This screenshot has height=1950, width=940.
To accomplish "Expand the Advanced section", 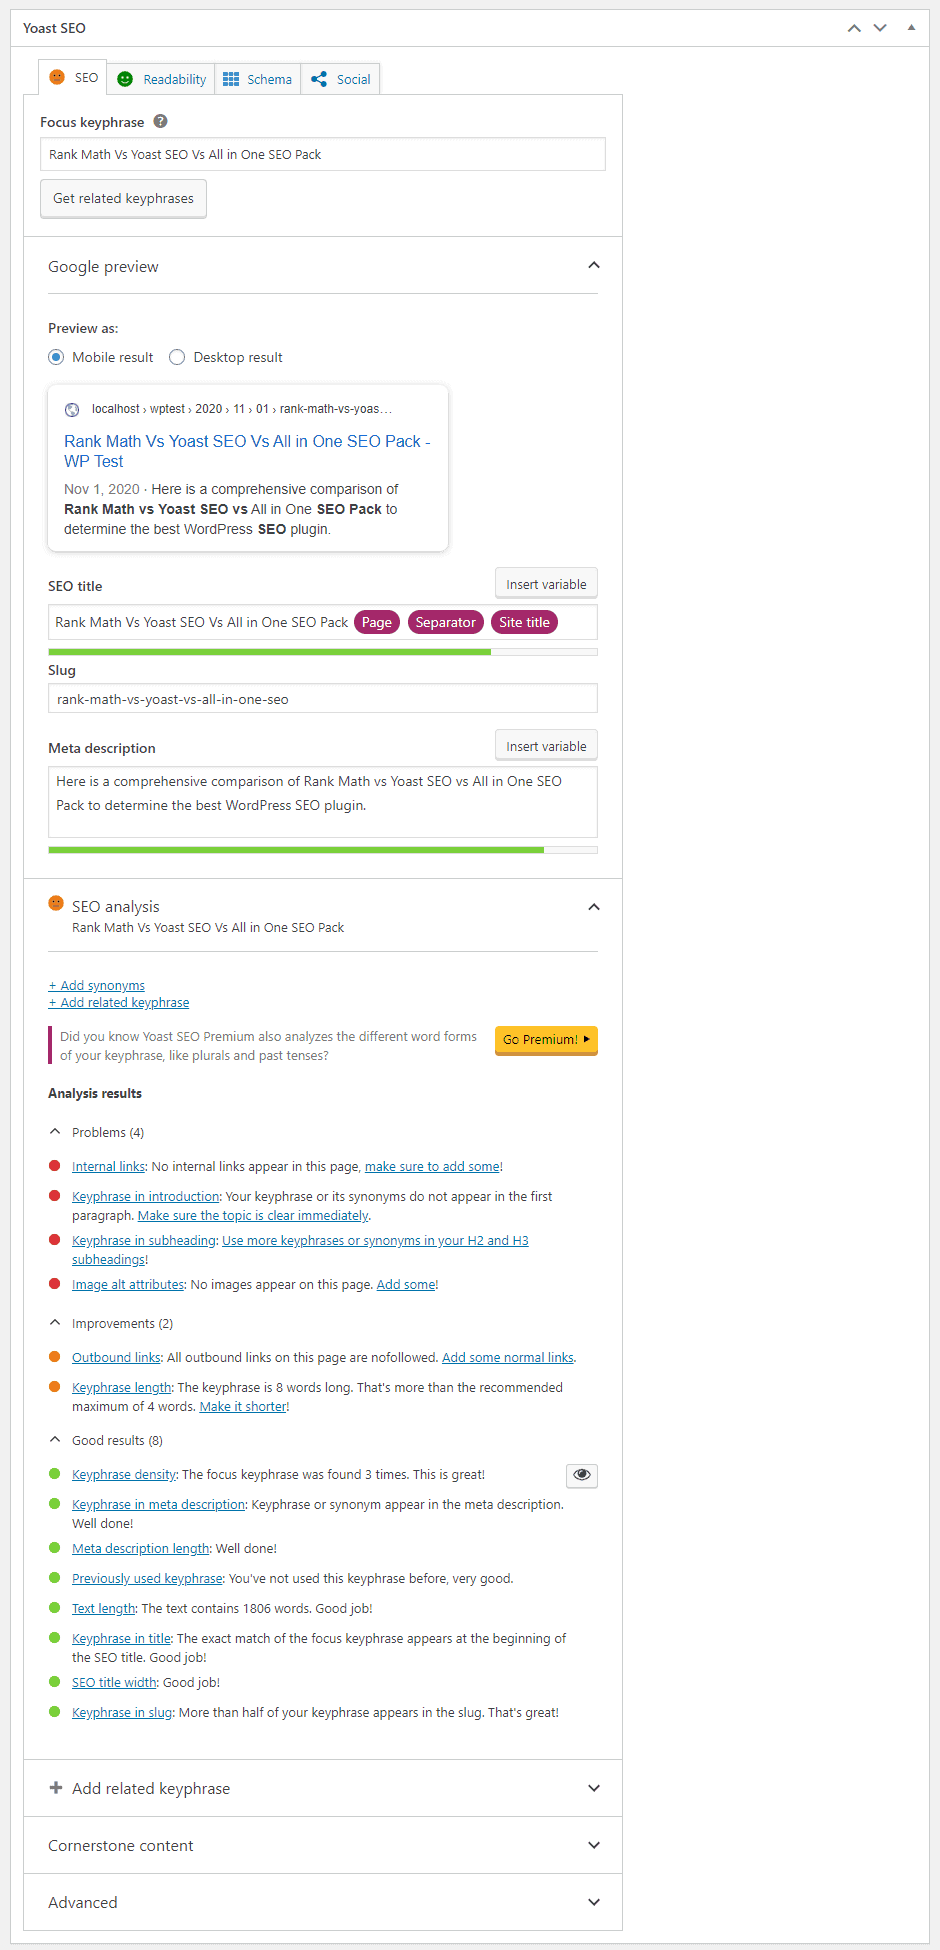I will [323, 1902].
